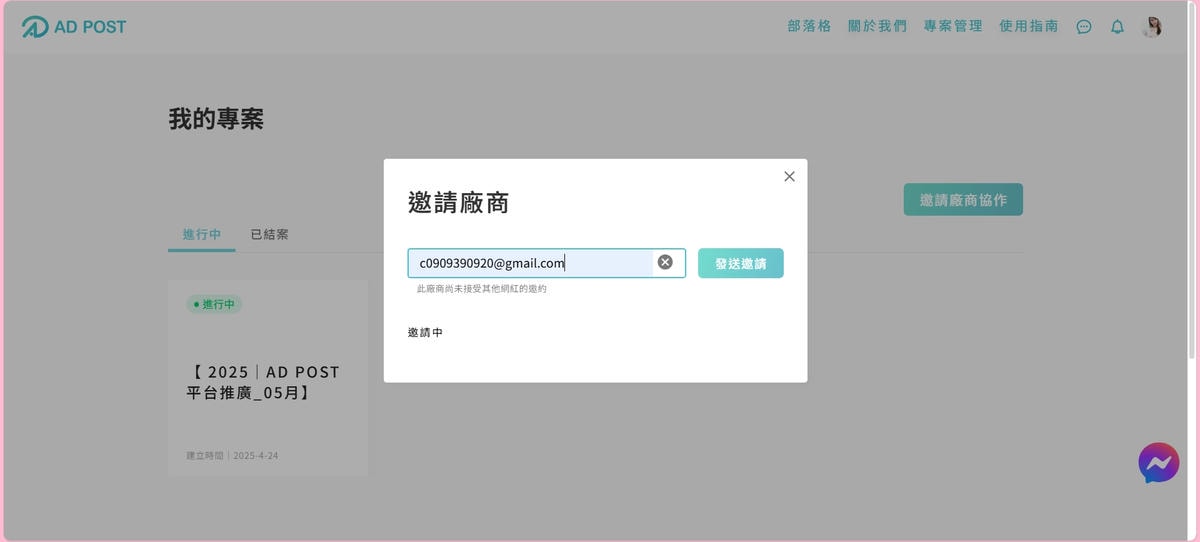This screenshot has width=1200, height=542.
Task: Click the 邀請廠商協作 button
Action: point(963,200)
